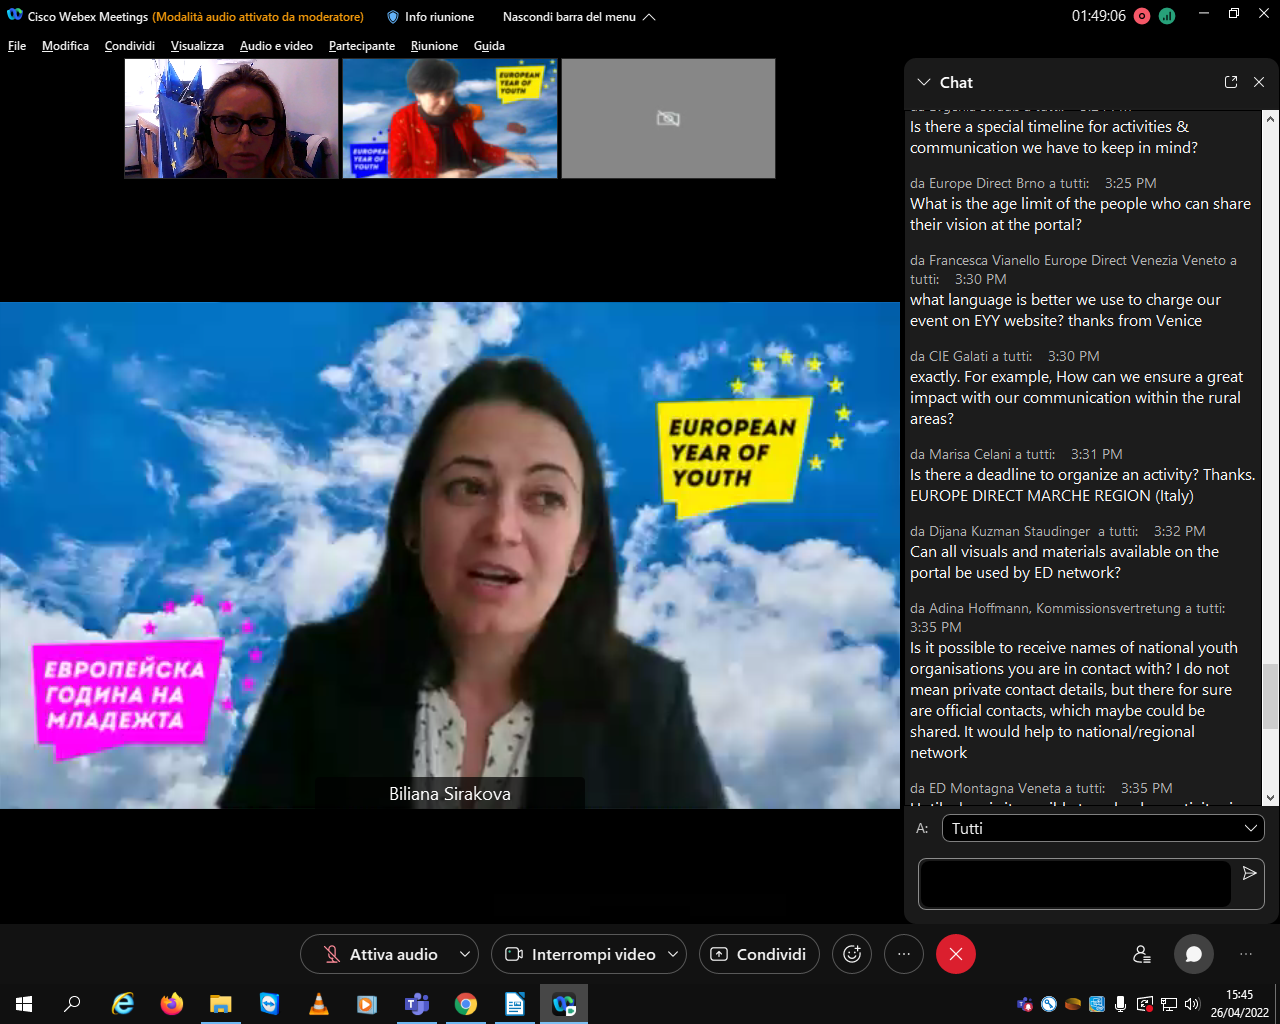Click Info riunione button

tap(430, 17)
